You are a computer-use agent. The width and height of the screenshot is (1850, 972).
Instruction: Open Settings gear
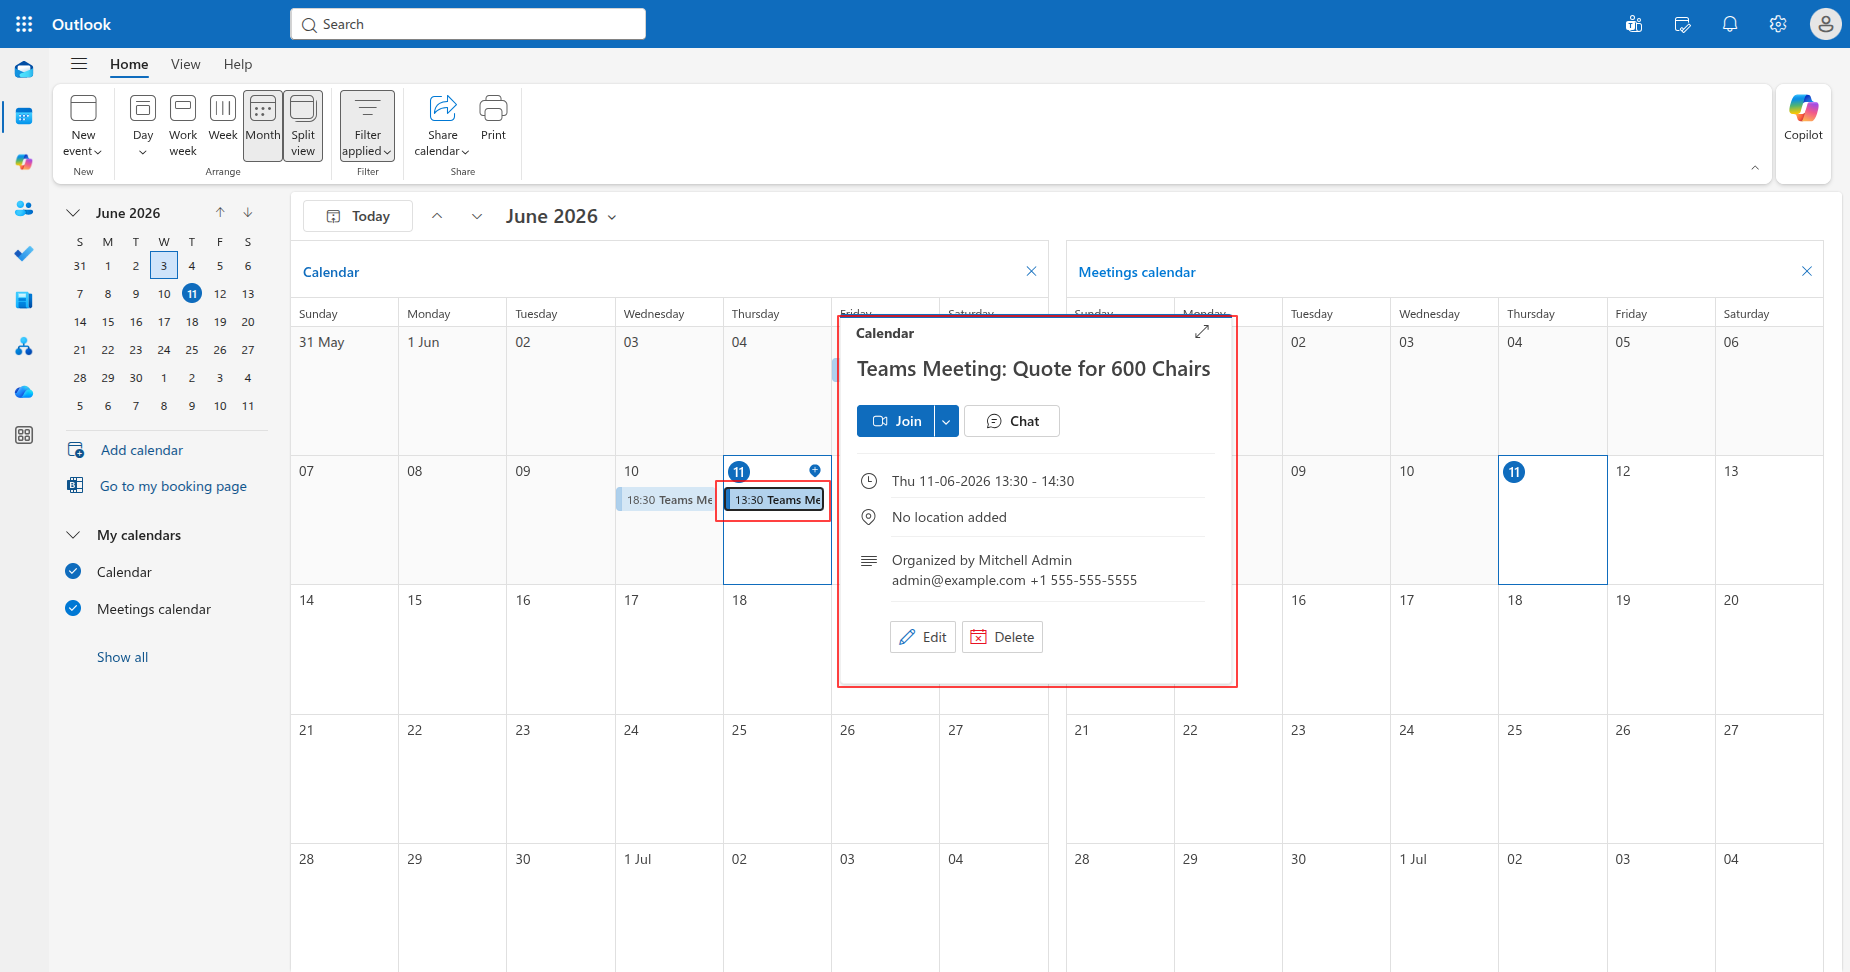(1778, 24)
